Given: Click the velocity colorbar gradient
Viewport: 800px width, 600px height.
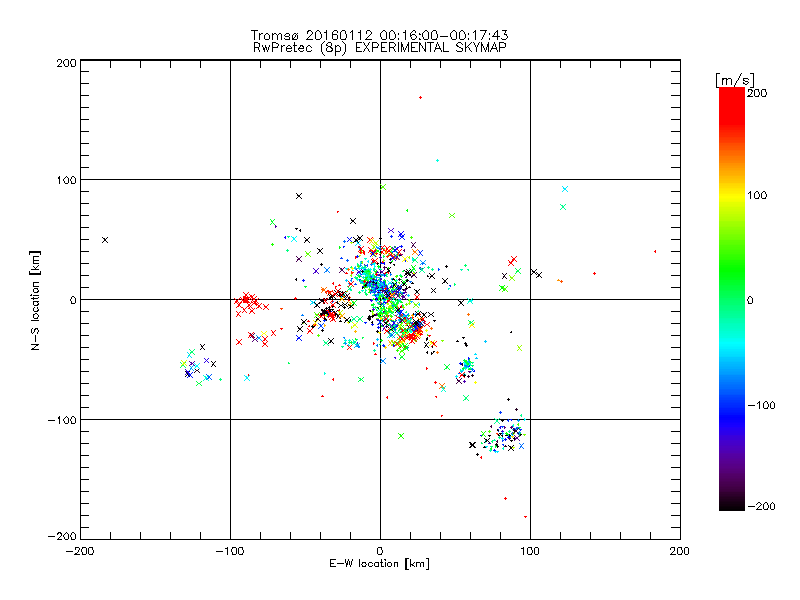Looking at the screenshot, I should tap(732, 299).
